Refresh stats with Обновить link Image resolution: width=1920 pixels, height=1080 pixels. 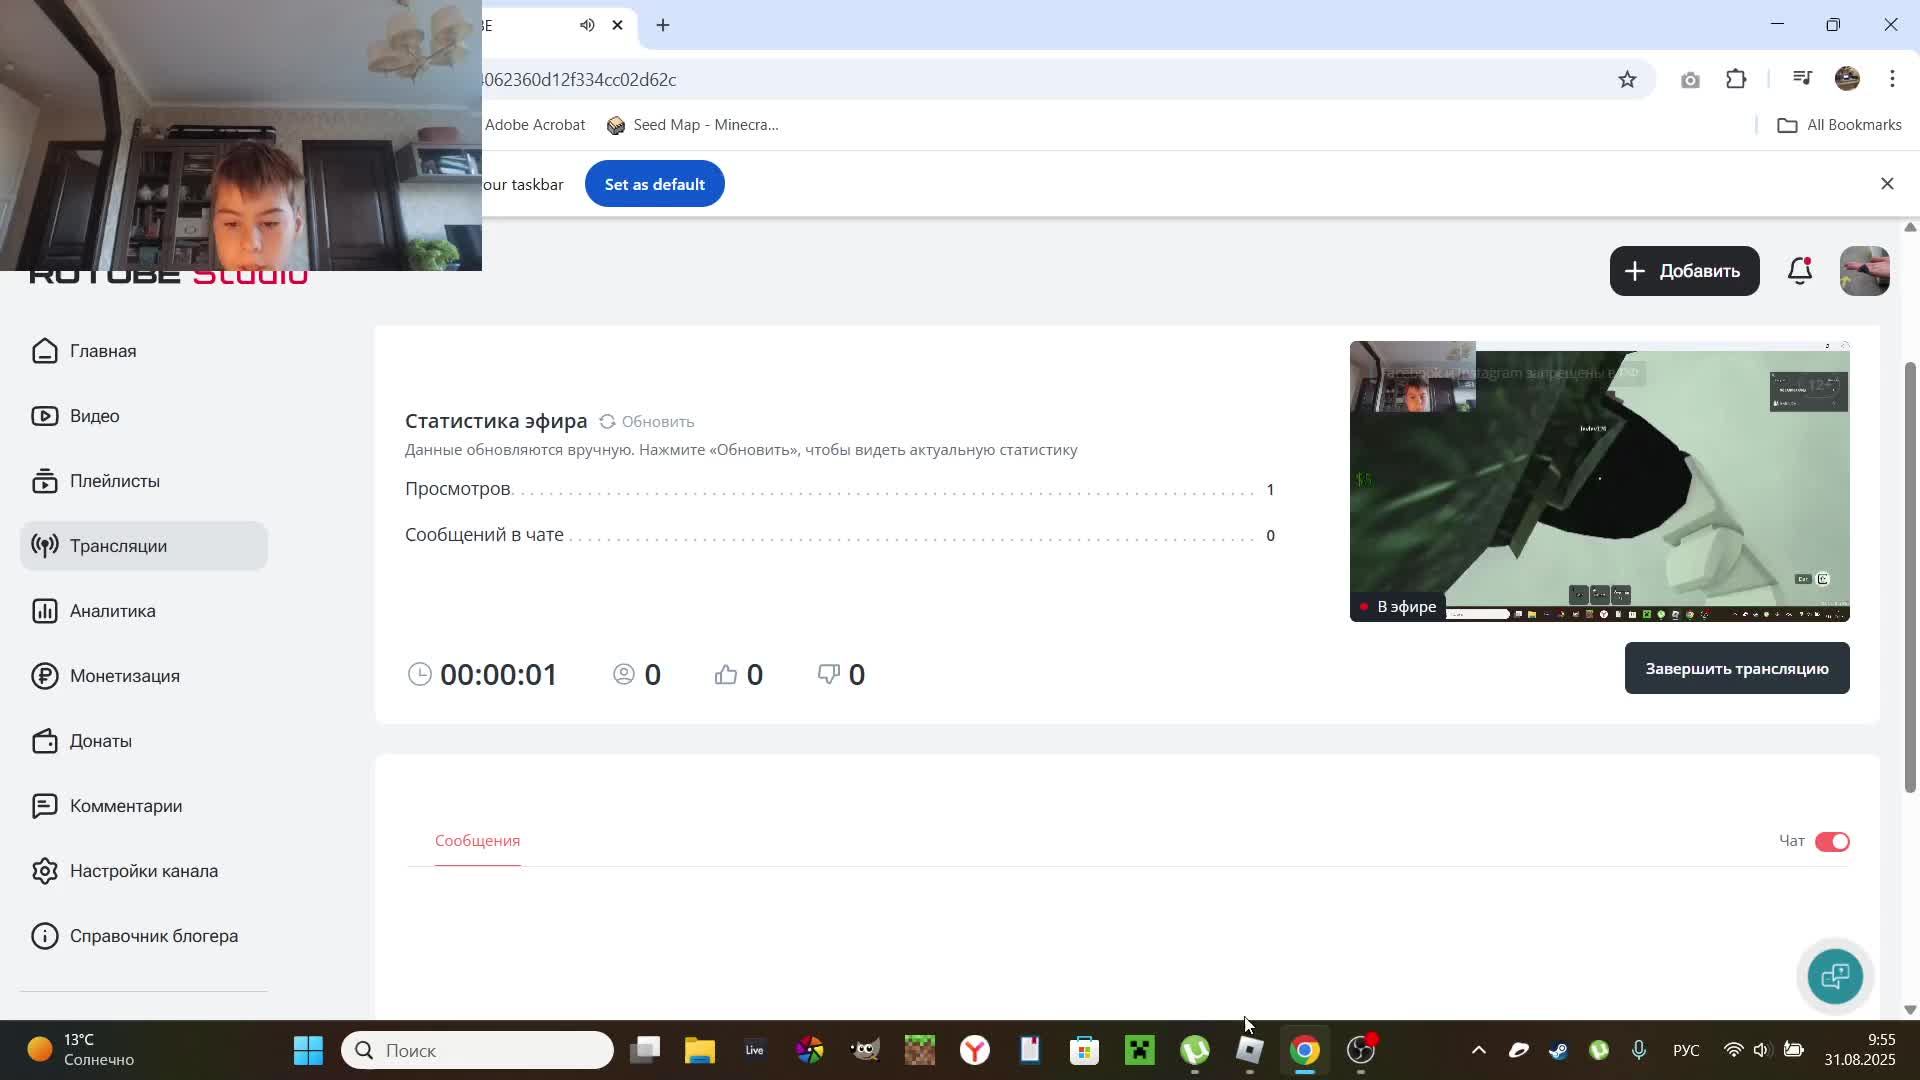(646, 422)
